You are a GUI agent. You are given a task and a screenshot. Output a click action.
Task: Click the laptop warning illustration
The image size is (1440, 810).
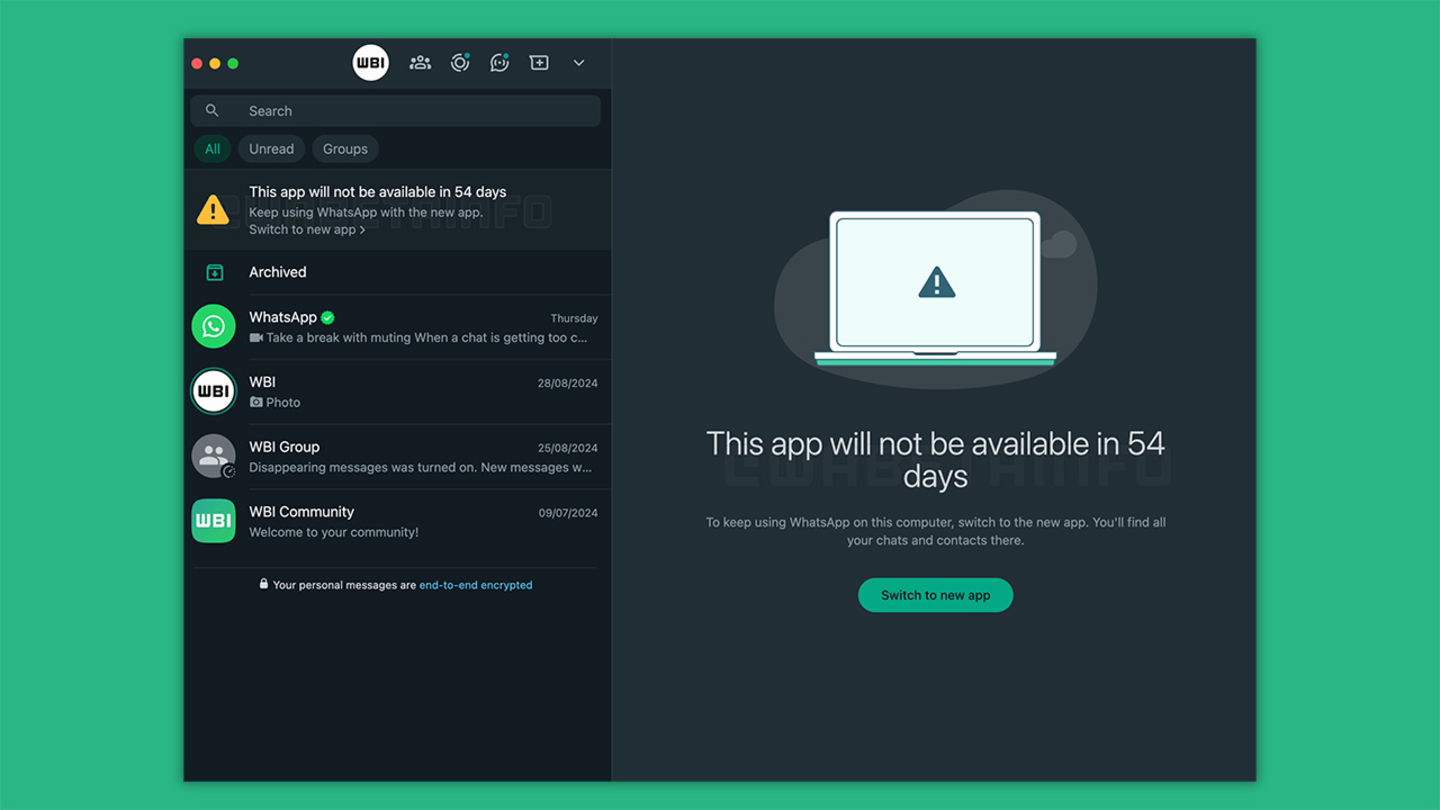point(936,288)
